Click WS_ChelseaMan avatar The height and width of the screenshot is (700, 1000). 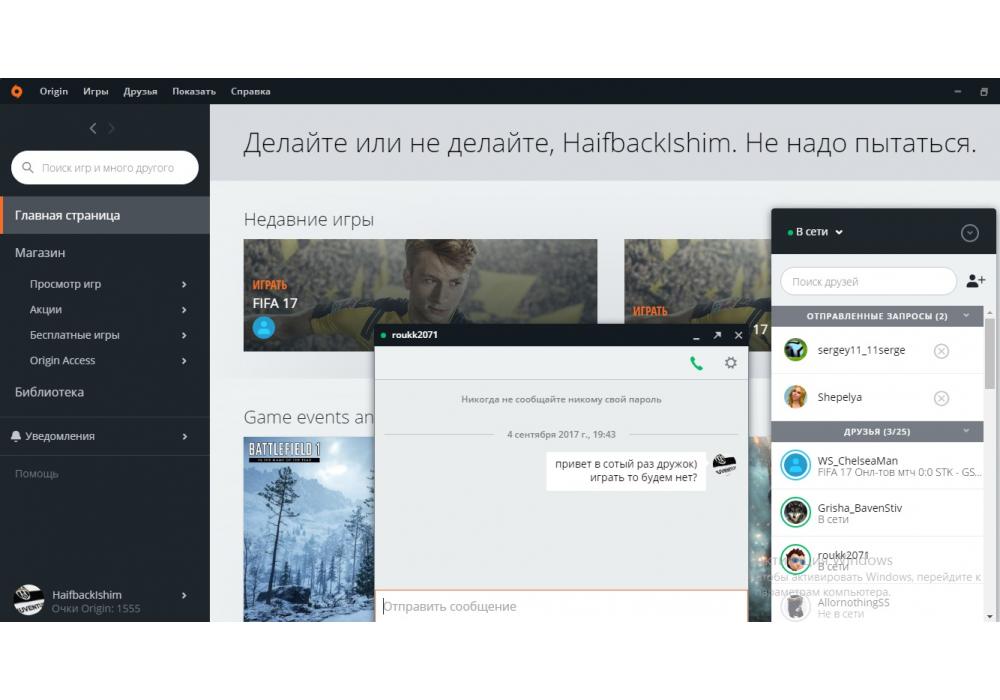coord(796,465)
